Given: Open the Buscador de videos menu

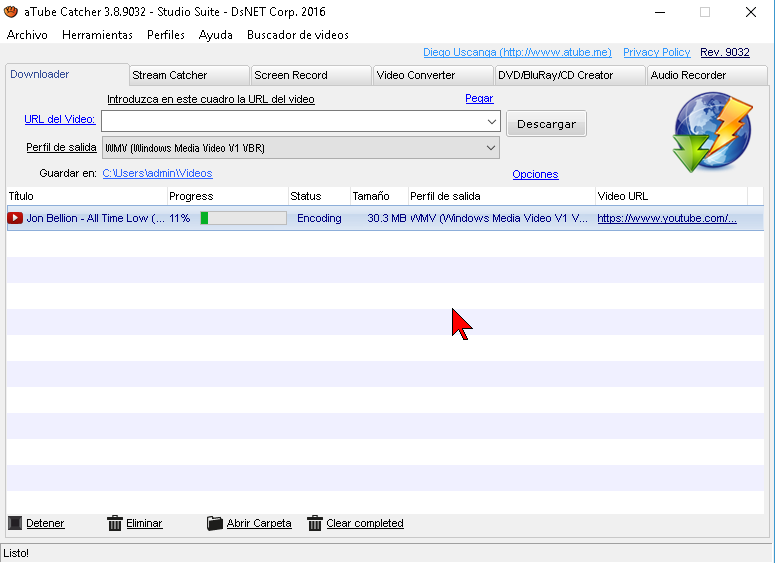Looking at the screenshot, I should (x=298, y=35).
